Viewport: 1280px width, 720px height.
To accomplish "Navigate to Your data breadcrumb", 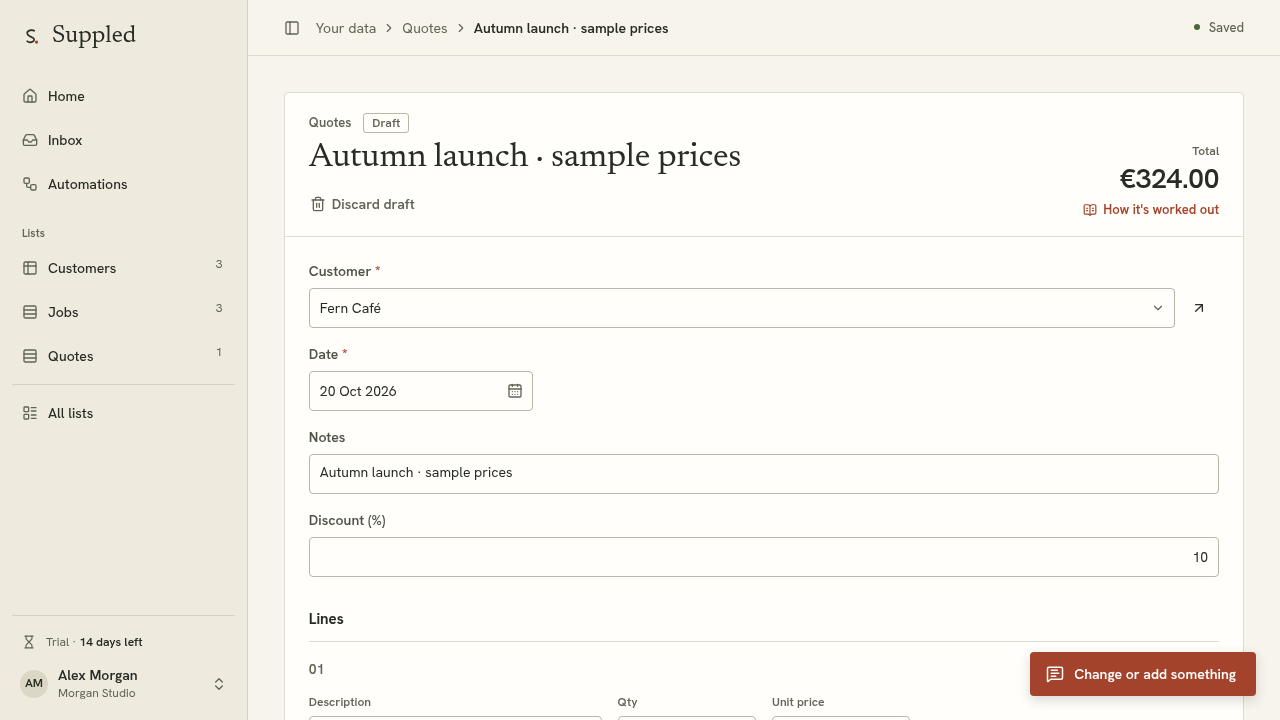I will pyautogui.click(x=346, y=28).
